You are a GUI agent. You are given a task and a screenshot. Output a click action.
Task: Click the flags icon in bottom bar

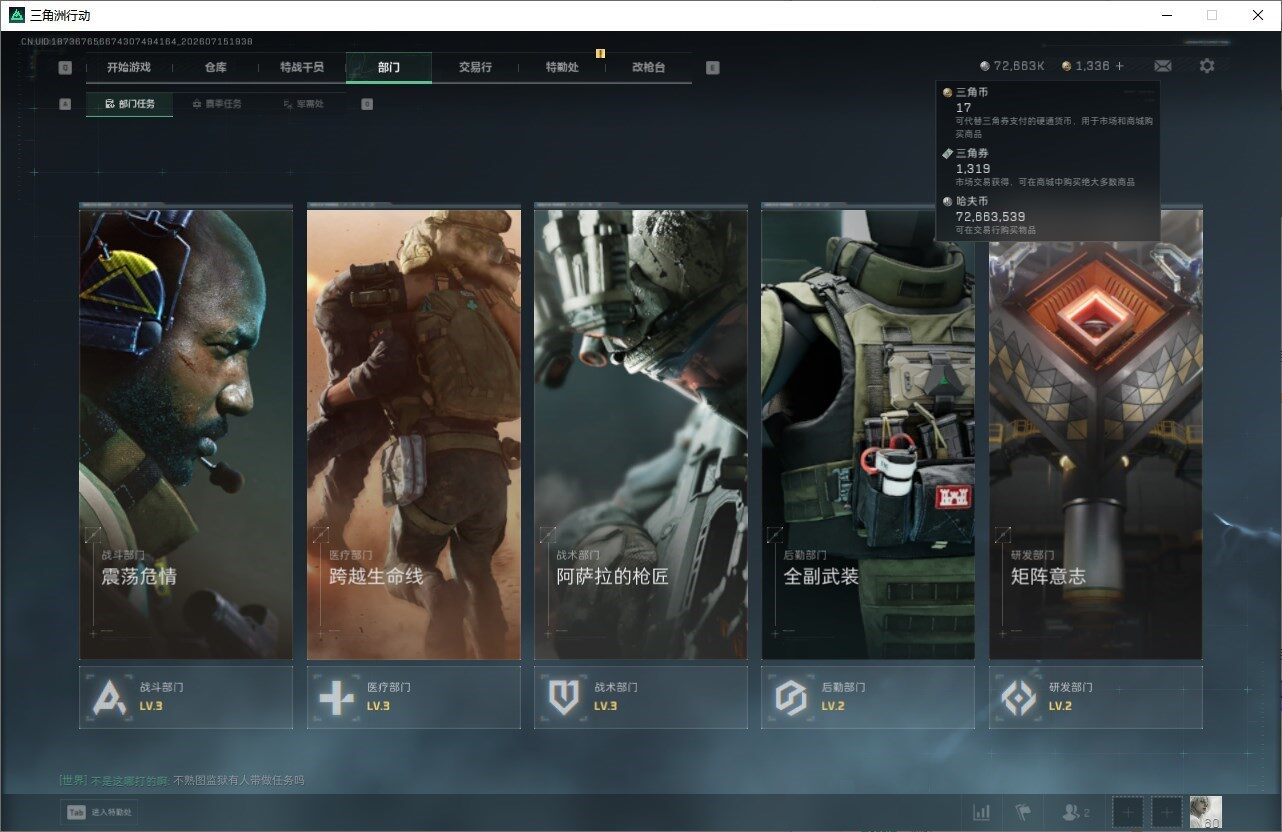tap(1022, 812)
